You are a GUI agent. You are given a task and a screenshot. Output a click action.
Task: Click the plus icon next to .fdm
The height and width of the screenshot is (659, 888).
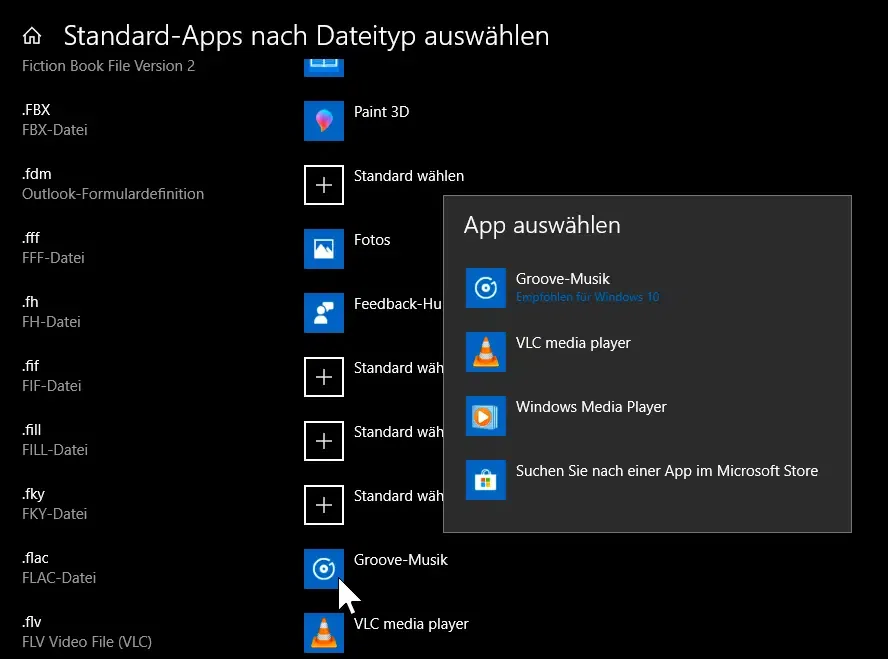323,185
